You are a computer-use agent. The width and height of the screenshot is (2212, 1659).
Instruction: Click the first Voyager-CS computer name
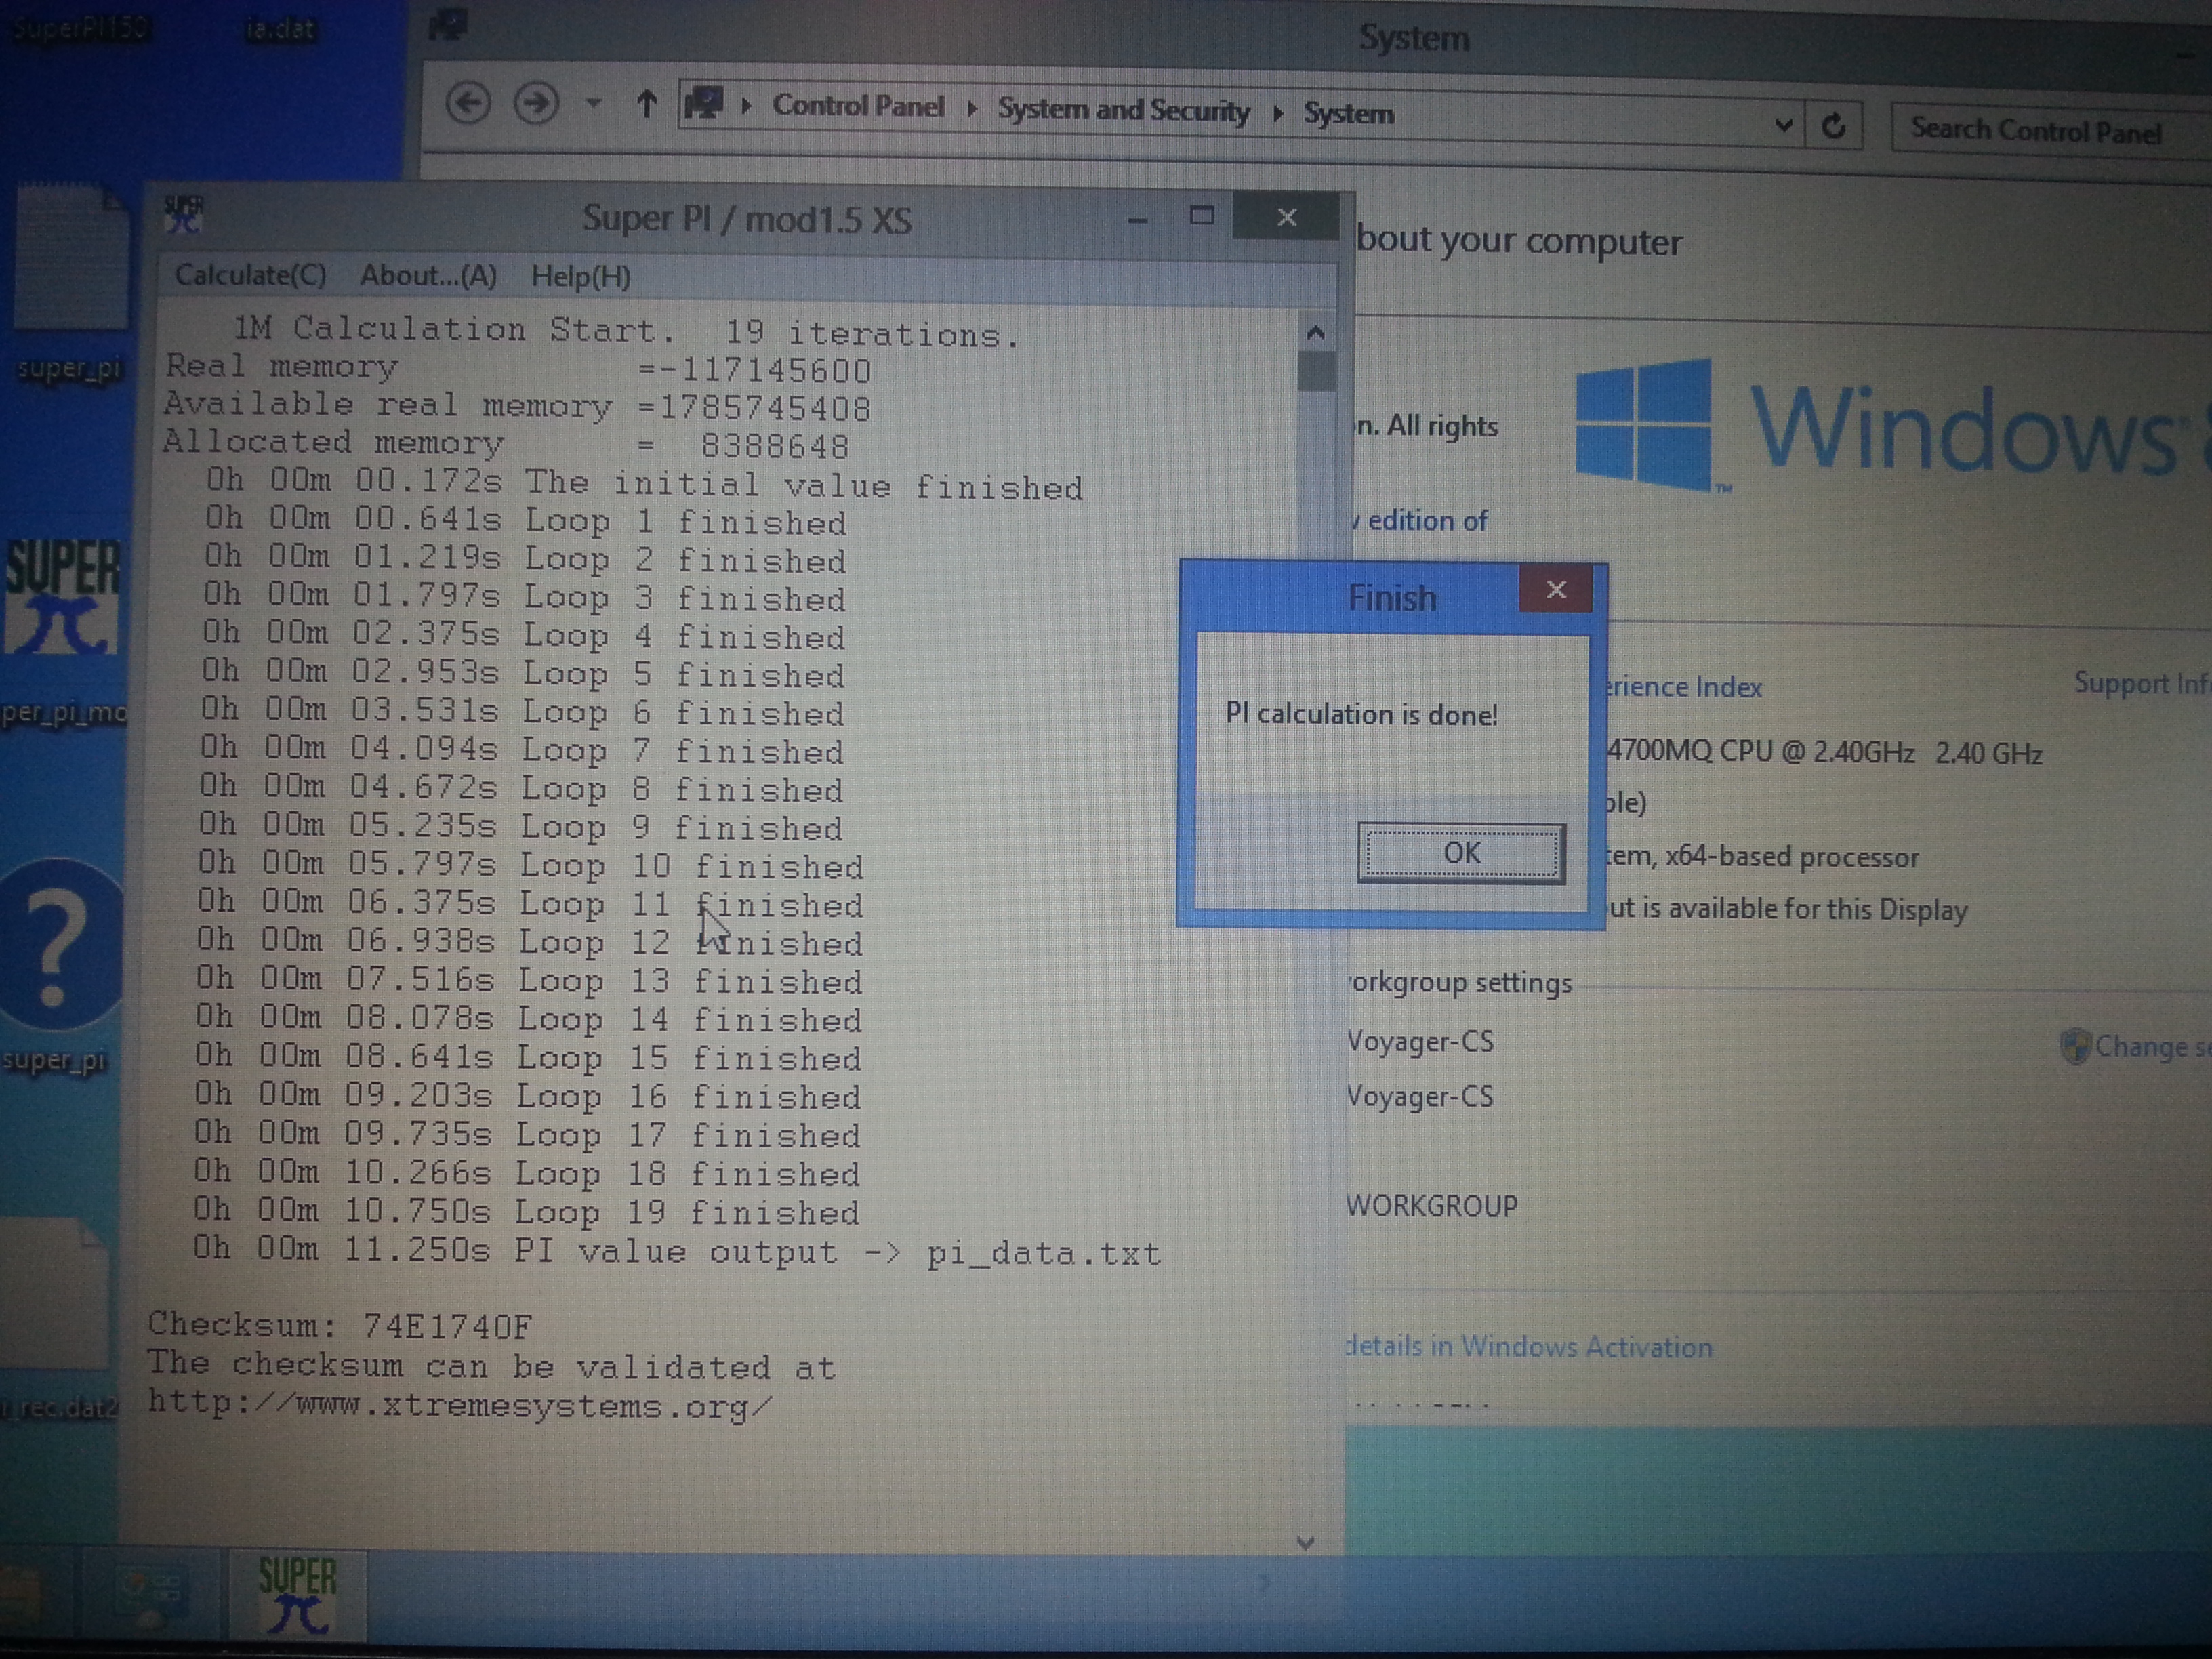coord(1420,1041)
